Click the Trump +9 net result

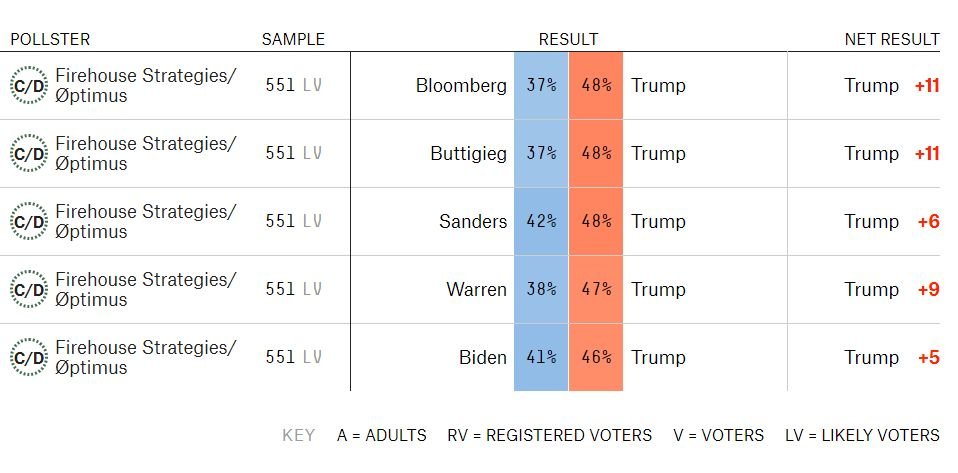(892, 290)
